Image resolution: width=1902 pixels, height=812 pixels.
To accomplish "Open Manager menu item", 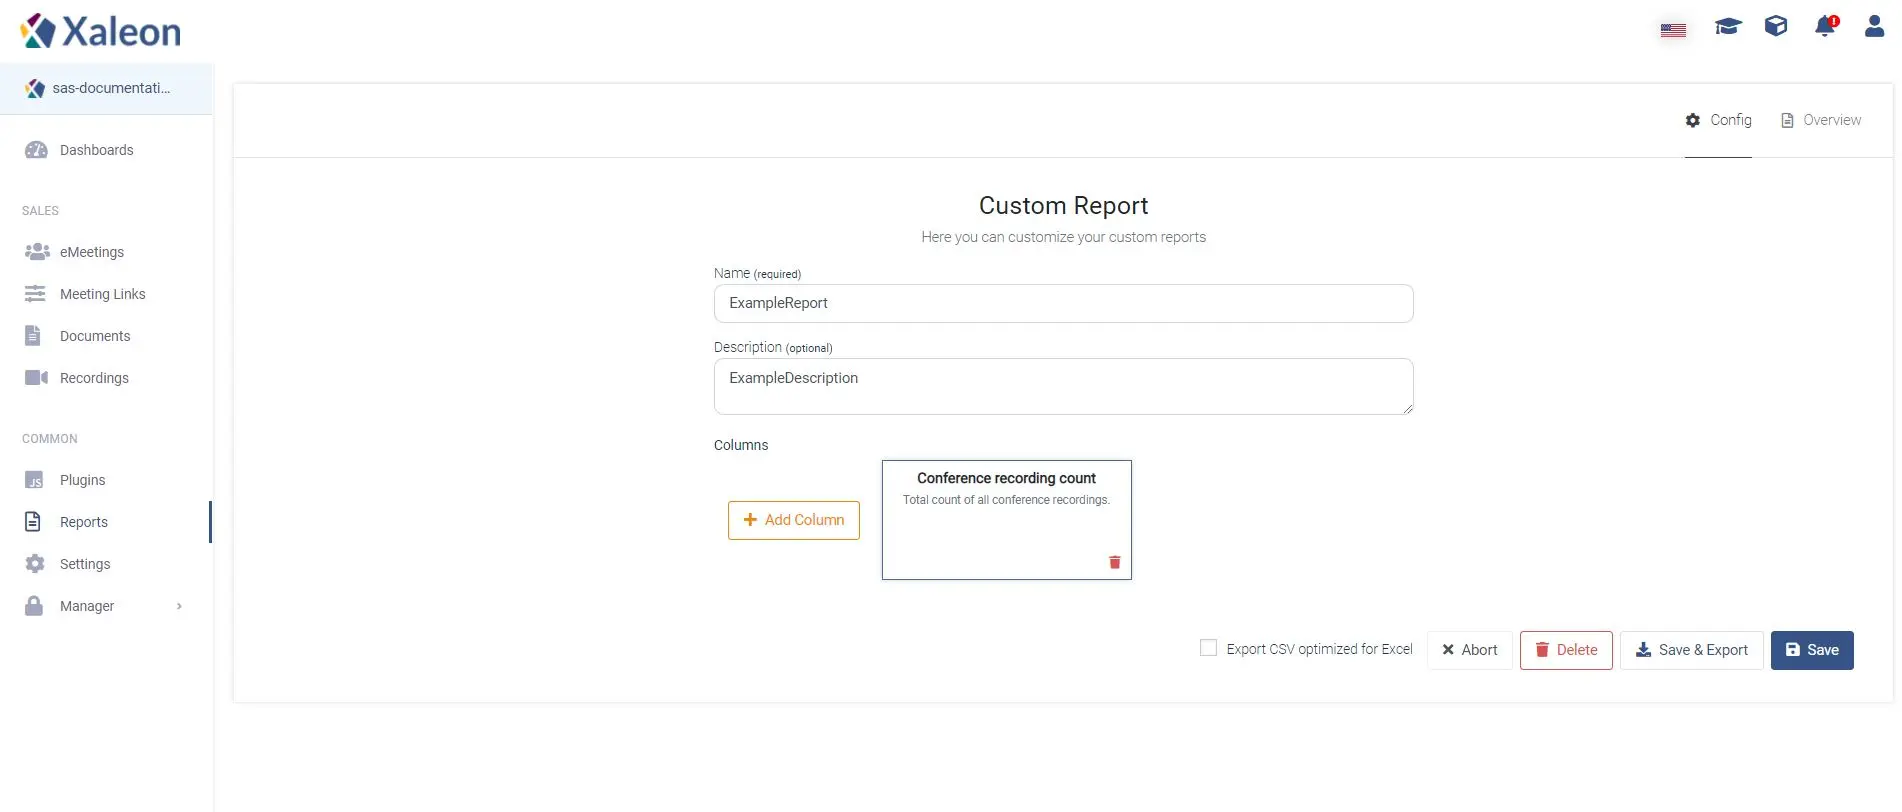I will pos(106,606).
